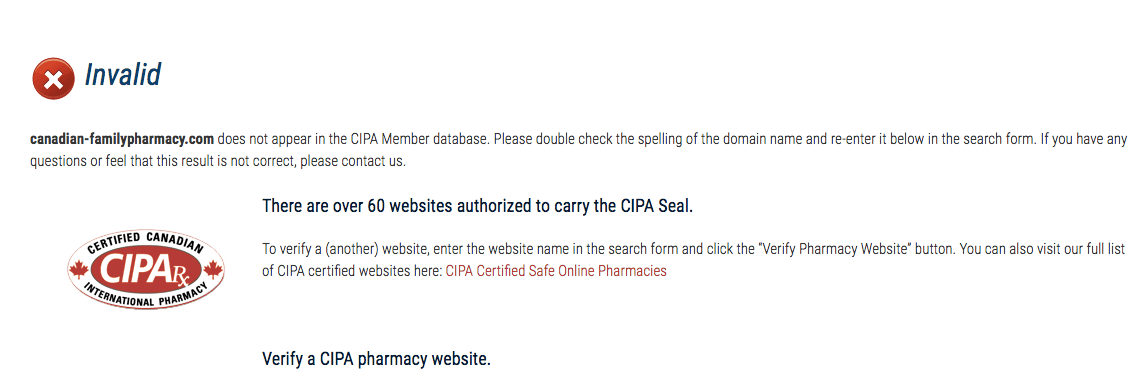Image resolution: width=1144 pixels, height=382 pixels.
Task: Click the right maple leaf on CIPA seal
Action: 212,271
